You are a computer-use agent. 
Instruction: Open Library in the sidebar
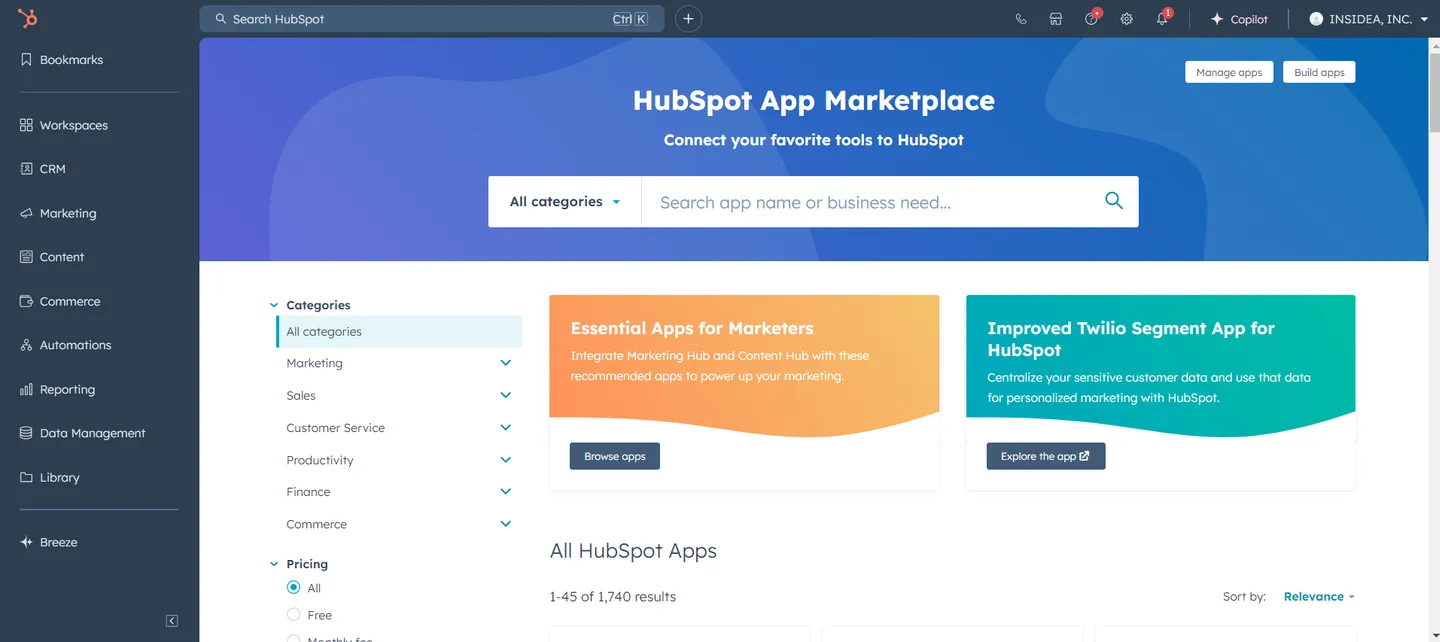(x=50, y=477)
